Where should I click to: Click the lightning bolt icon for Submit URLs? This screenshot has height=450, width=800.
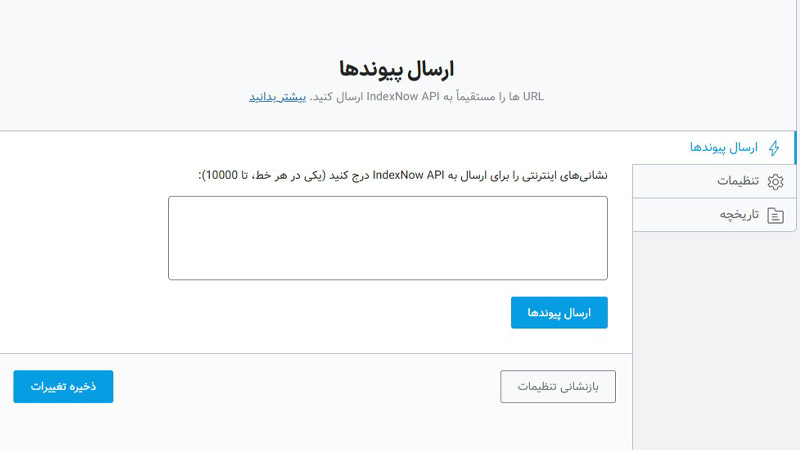tap(775, 148)
